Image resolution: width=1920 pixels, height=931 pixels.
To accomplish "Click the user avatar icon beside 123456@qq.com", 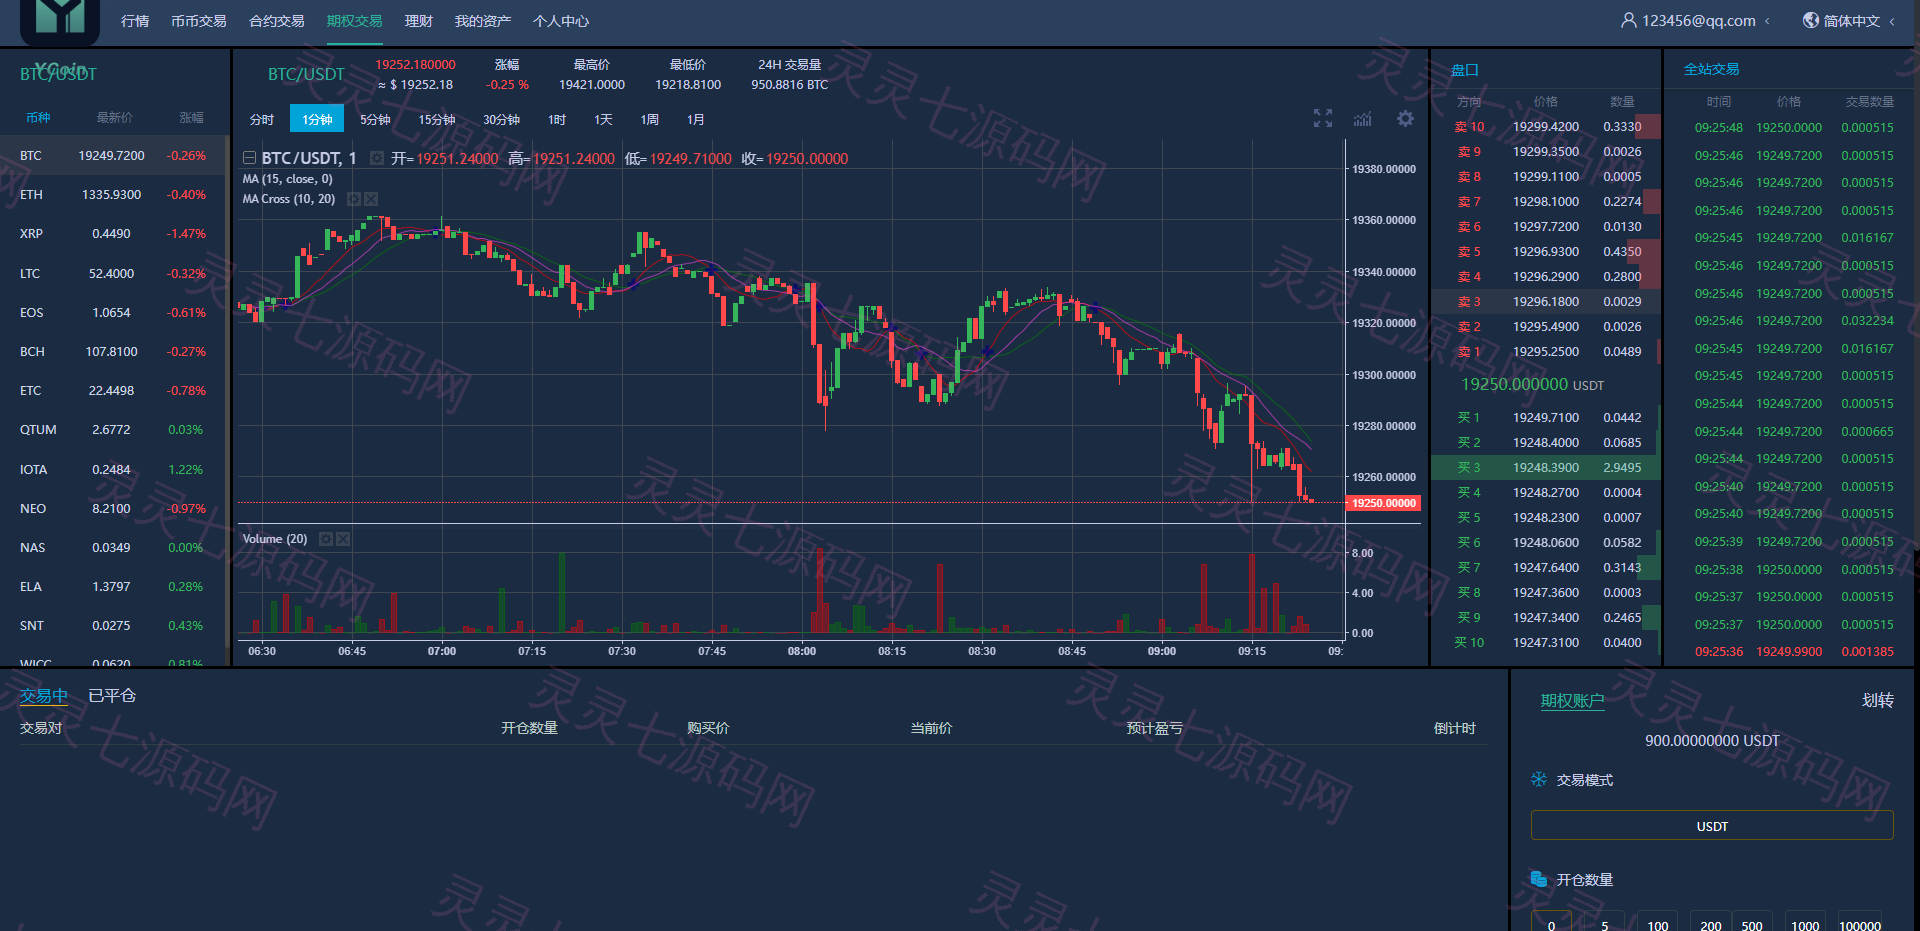I will coord(1628,20).
